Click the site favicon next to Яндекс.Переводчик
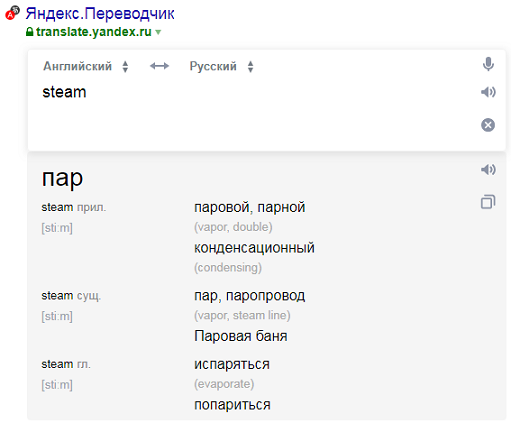 coord(12,13)
